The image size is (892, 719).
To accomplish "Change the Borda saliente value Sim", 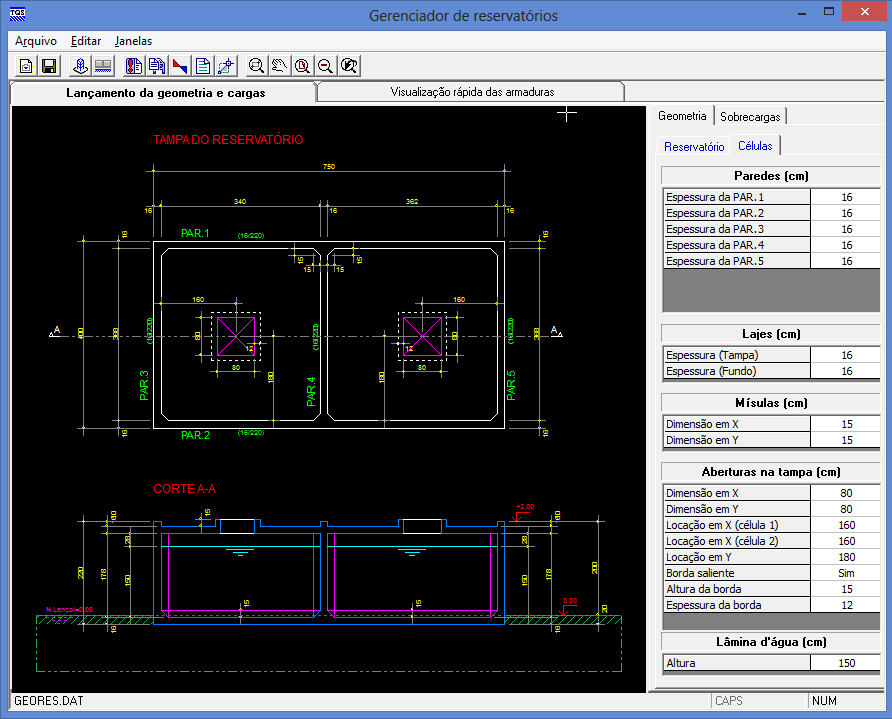I will (846, 573).
